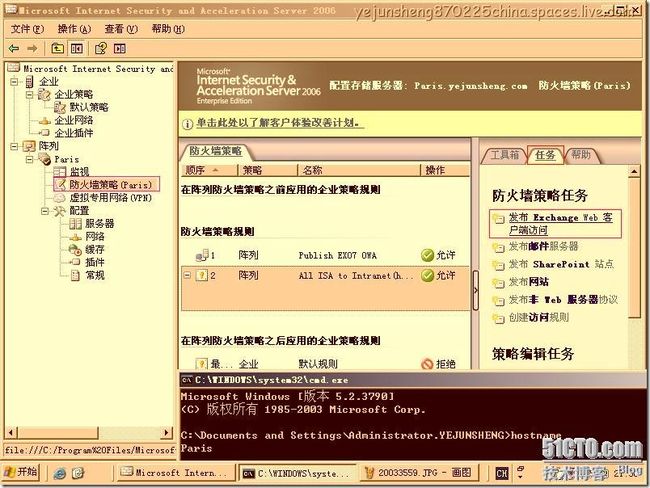Viewport: 650px width, 488px height.
Task: Click the rightmost pane layout toolbar icon
Action: click(x=120, y=49)
